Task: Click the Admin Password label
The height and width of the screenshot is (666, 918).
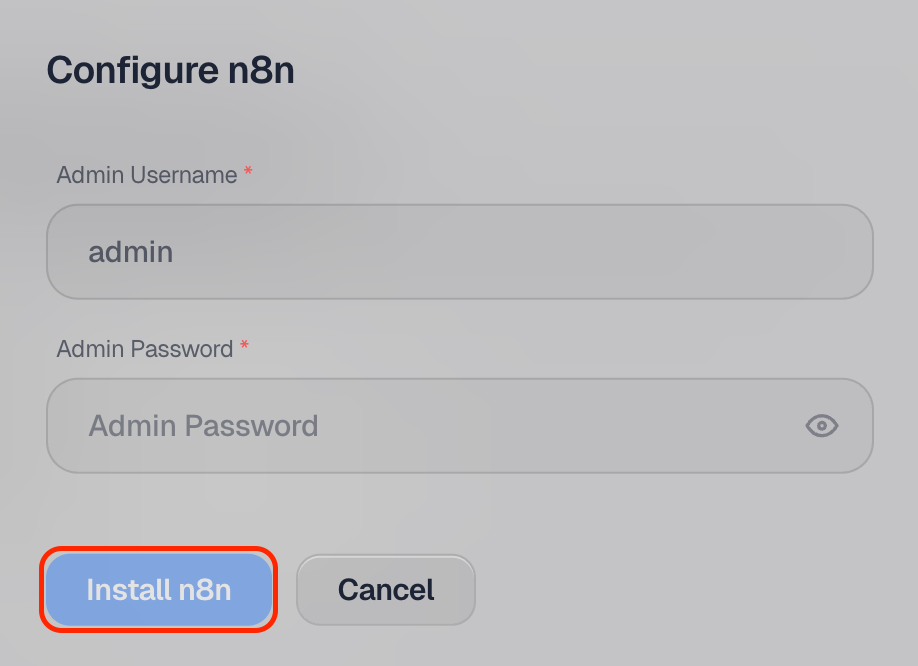Action: (x=145, y=349)
